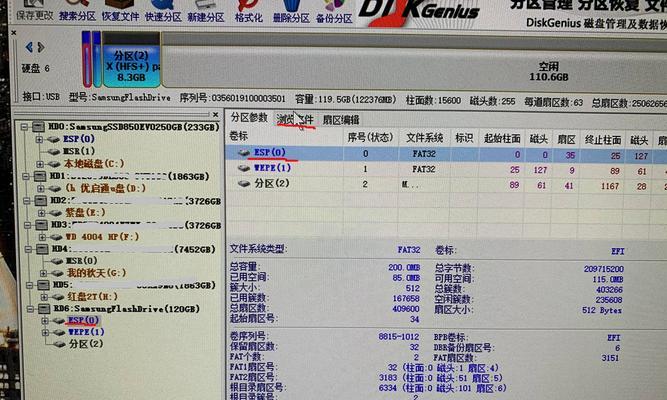Click the 格式化 toolbar icon
Screen dimensions: 667x400
pos(249,12)
